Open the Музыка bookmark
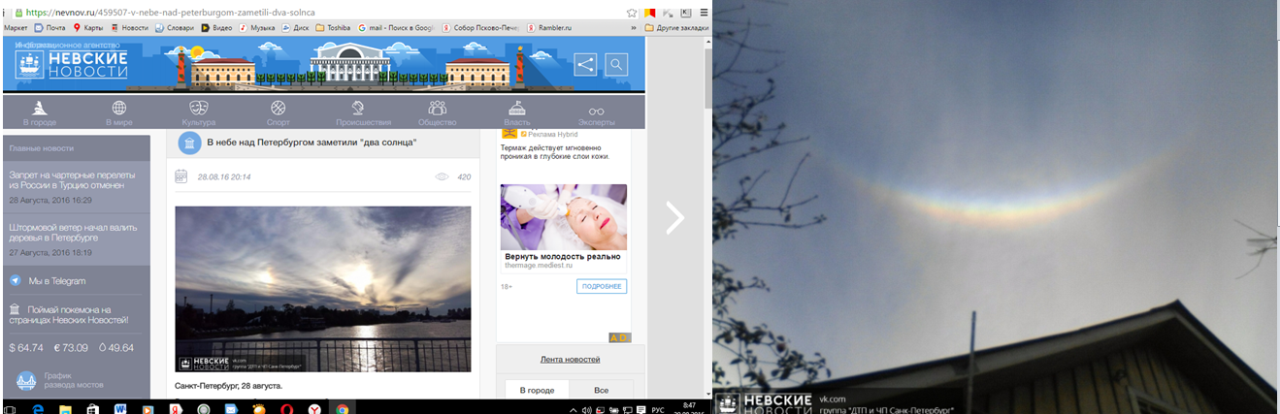1280x414 pixels. point(258,28)
